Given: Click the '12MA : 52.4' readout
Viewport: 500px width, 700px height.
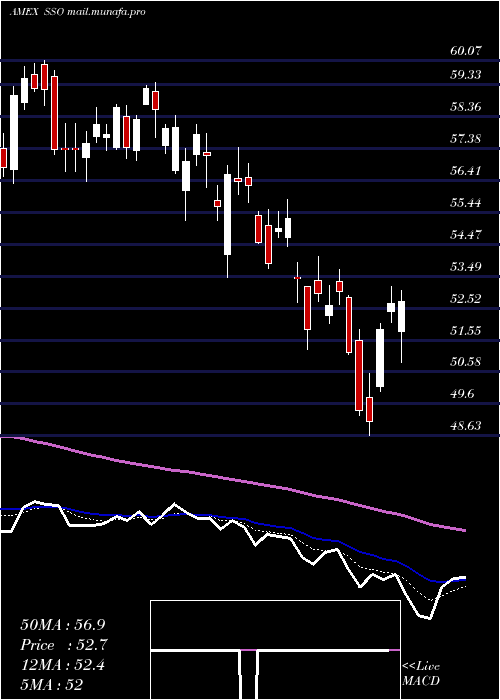Looking at the screenshot, I should (x=62, y=666).
